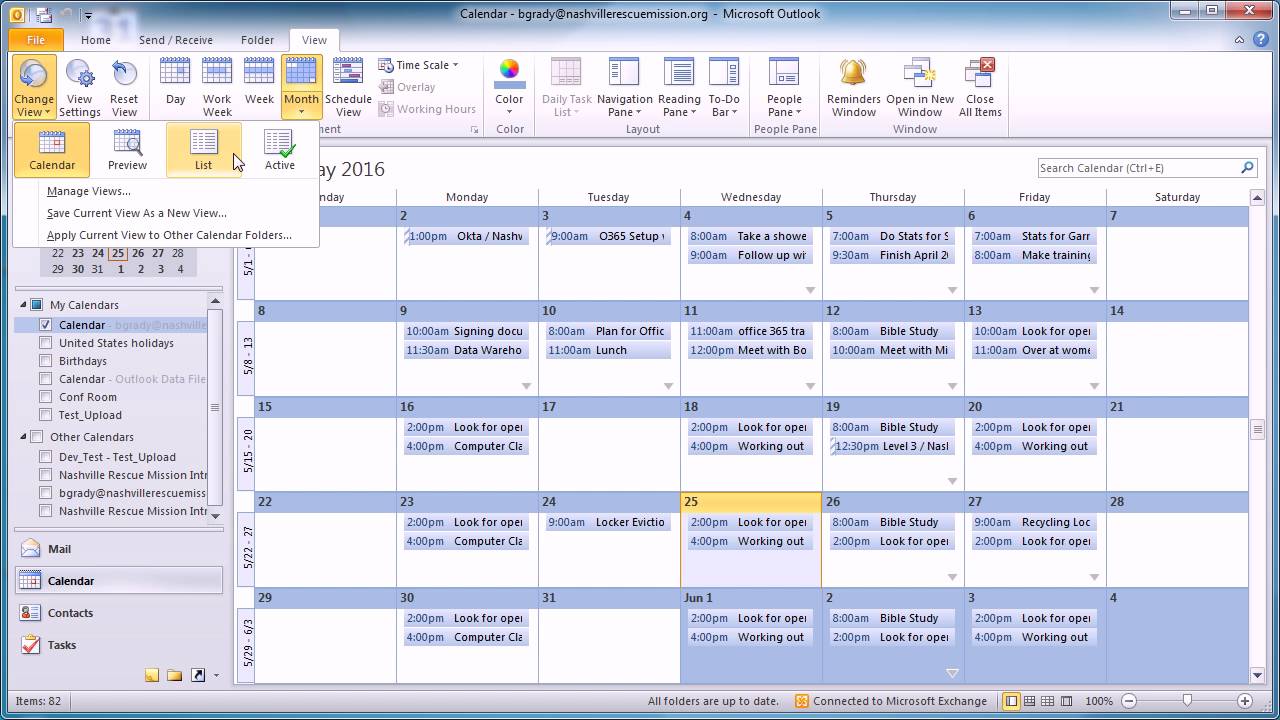Image resolution: width=1280 pixels, height=720 pixels.
Task: Select date 25 in mini calendar
Action: pos(118,253)
